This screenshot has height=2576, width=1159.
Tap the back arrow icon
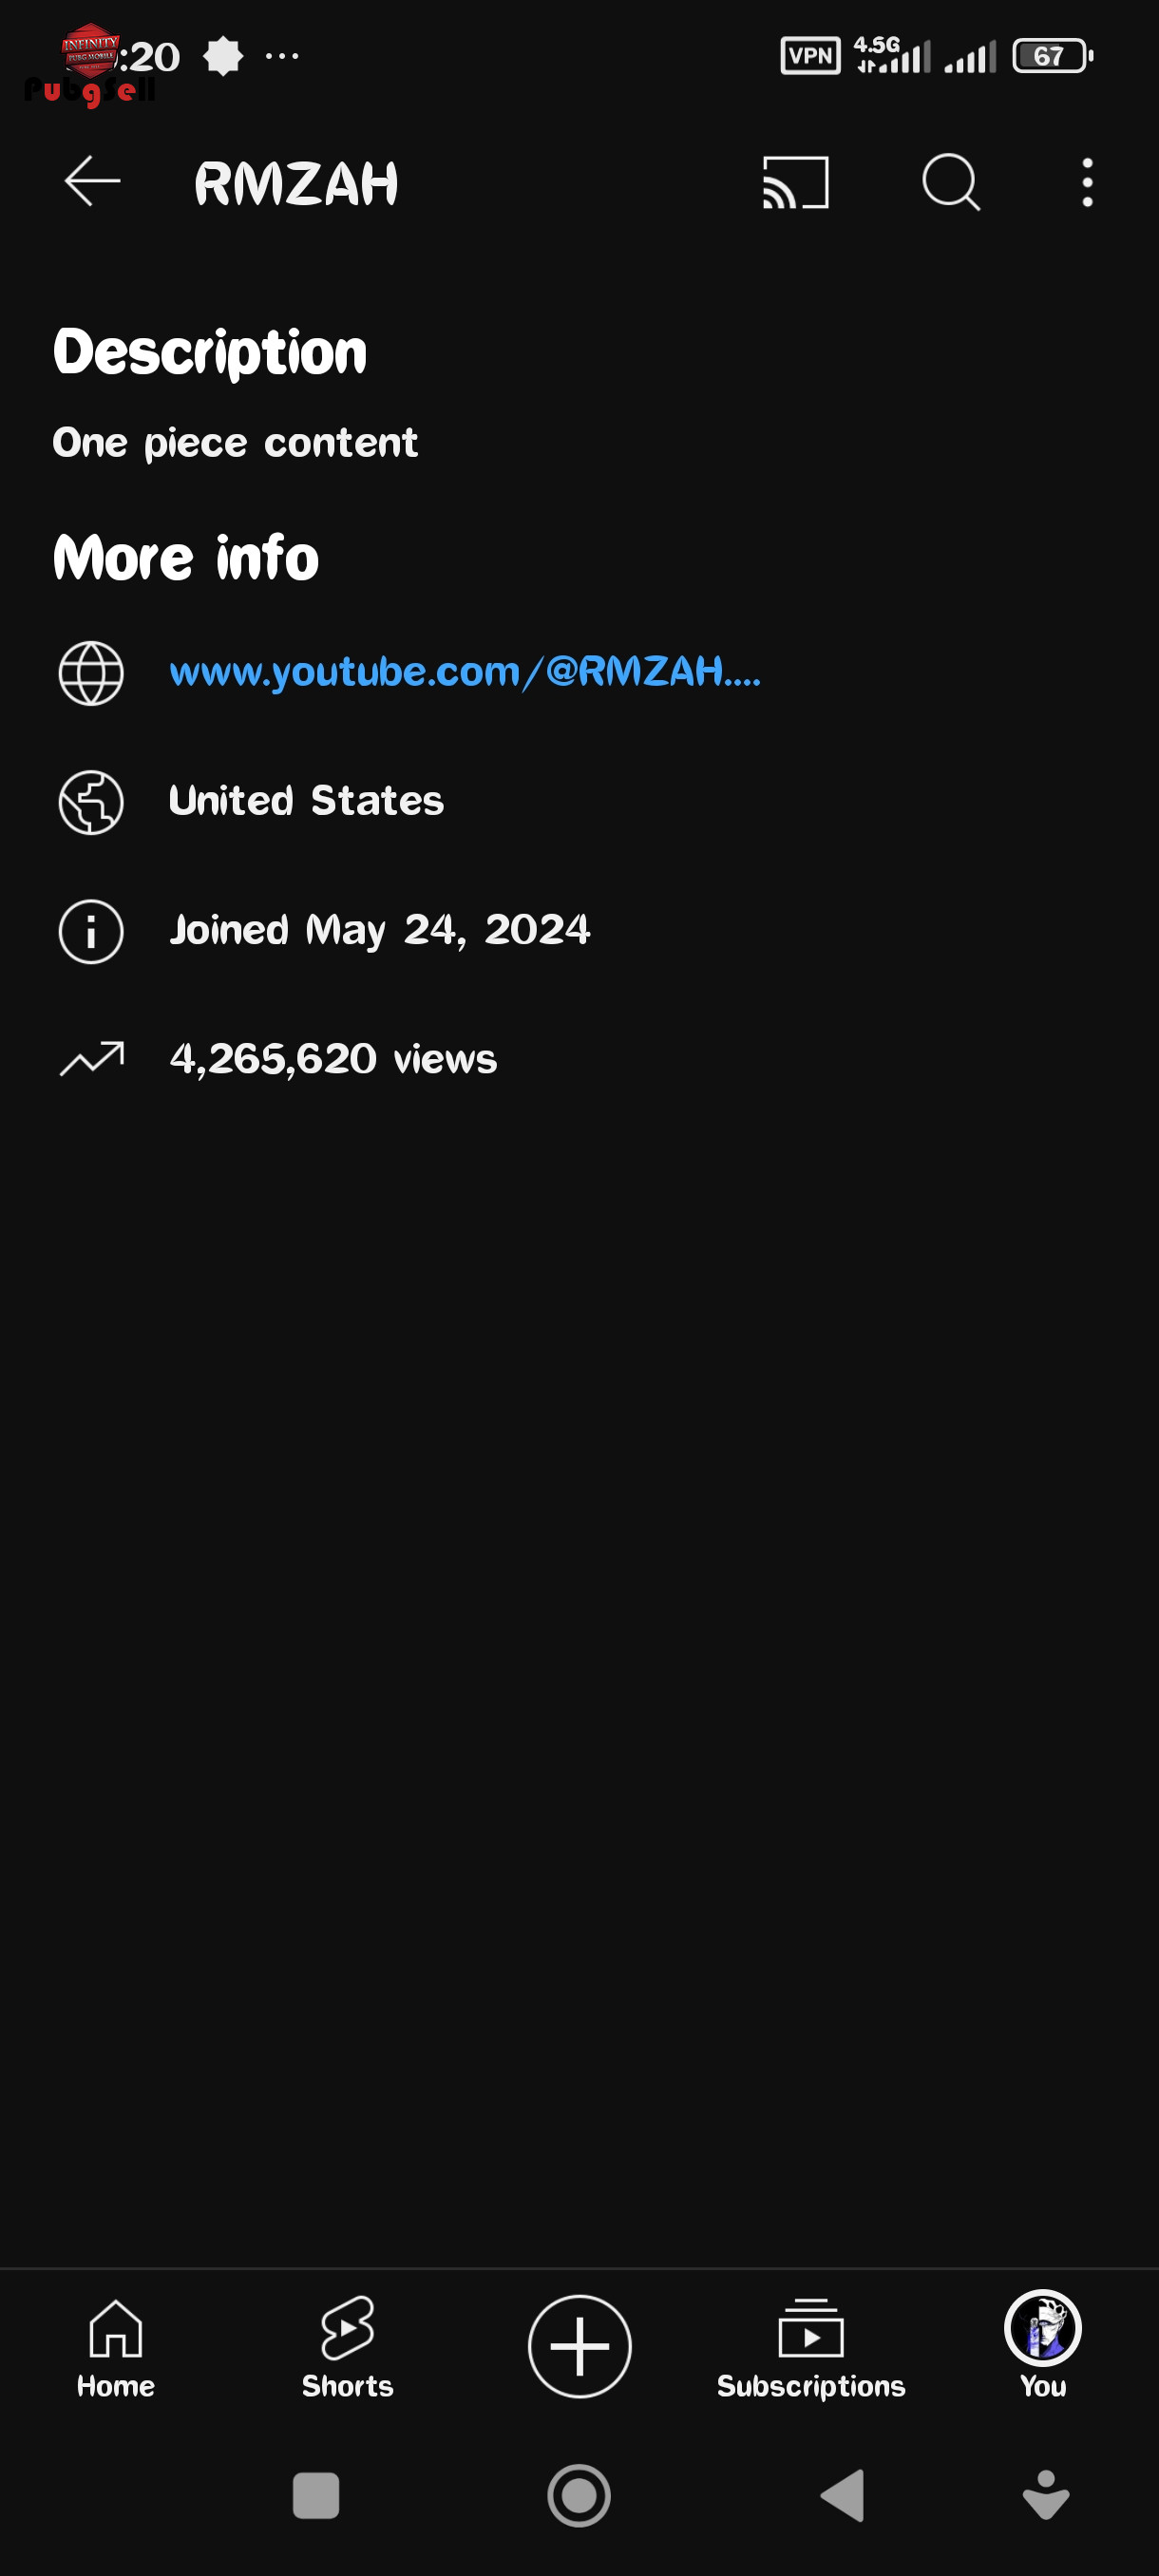92,182
